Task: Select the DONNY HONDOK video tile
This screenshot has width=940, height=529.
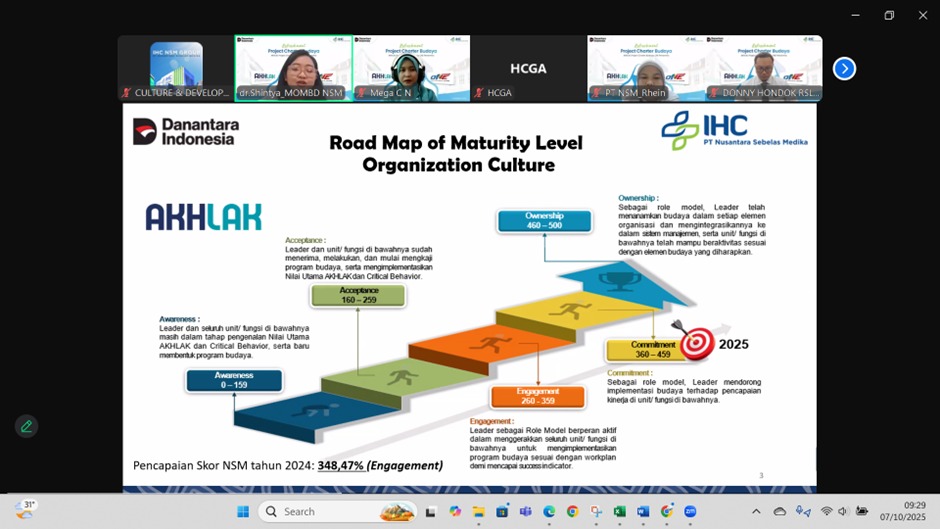Action: point(763,69)
